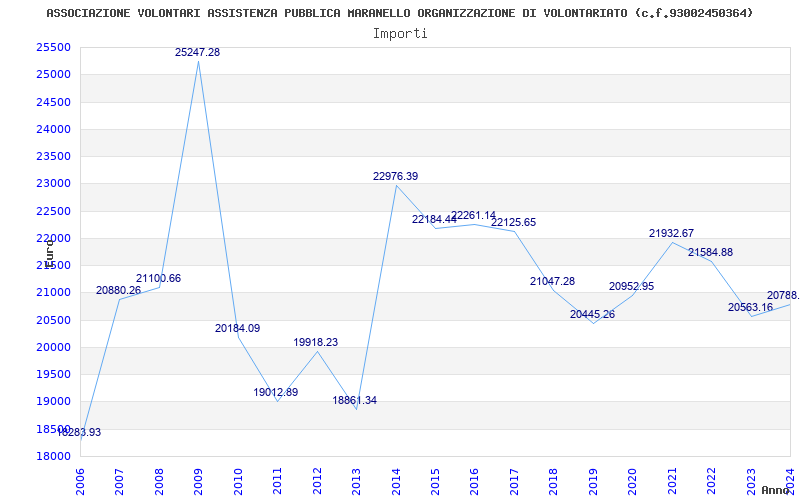This screenshot has height=500, width=800.
Task: Select the peak value label 25247.28
Action: 197,52
